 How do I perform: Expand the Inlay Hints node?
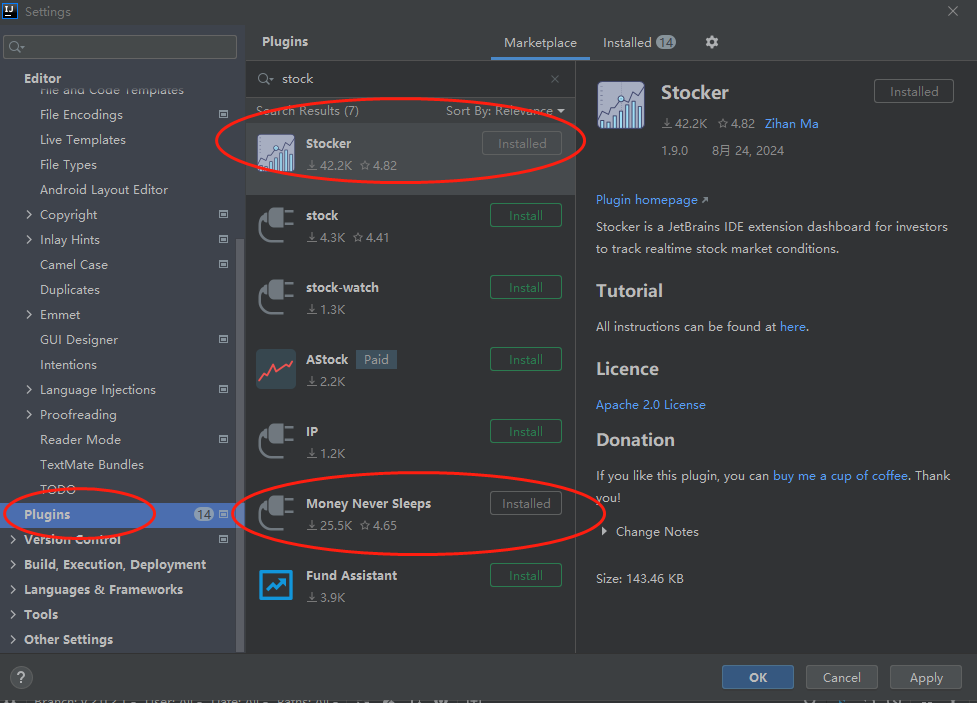(x=29, y=239)
